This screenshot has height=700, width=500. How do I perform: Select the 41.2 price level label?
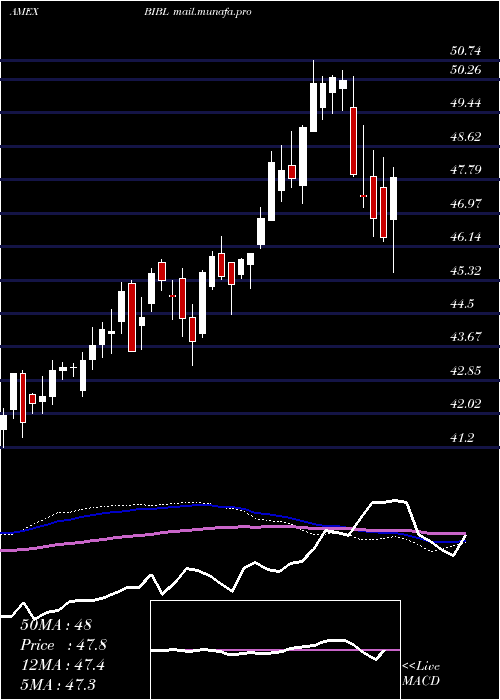(x=462, y=438)
